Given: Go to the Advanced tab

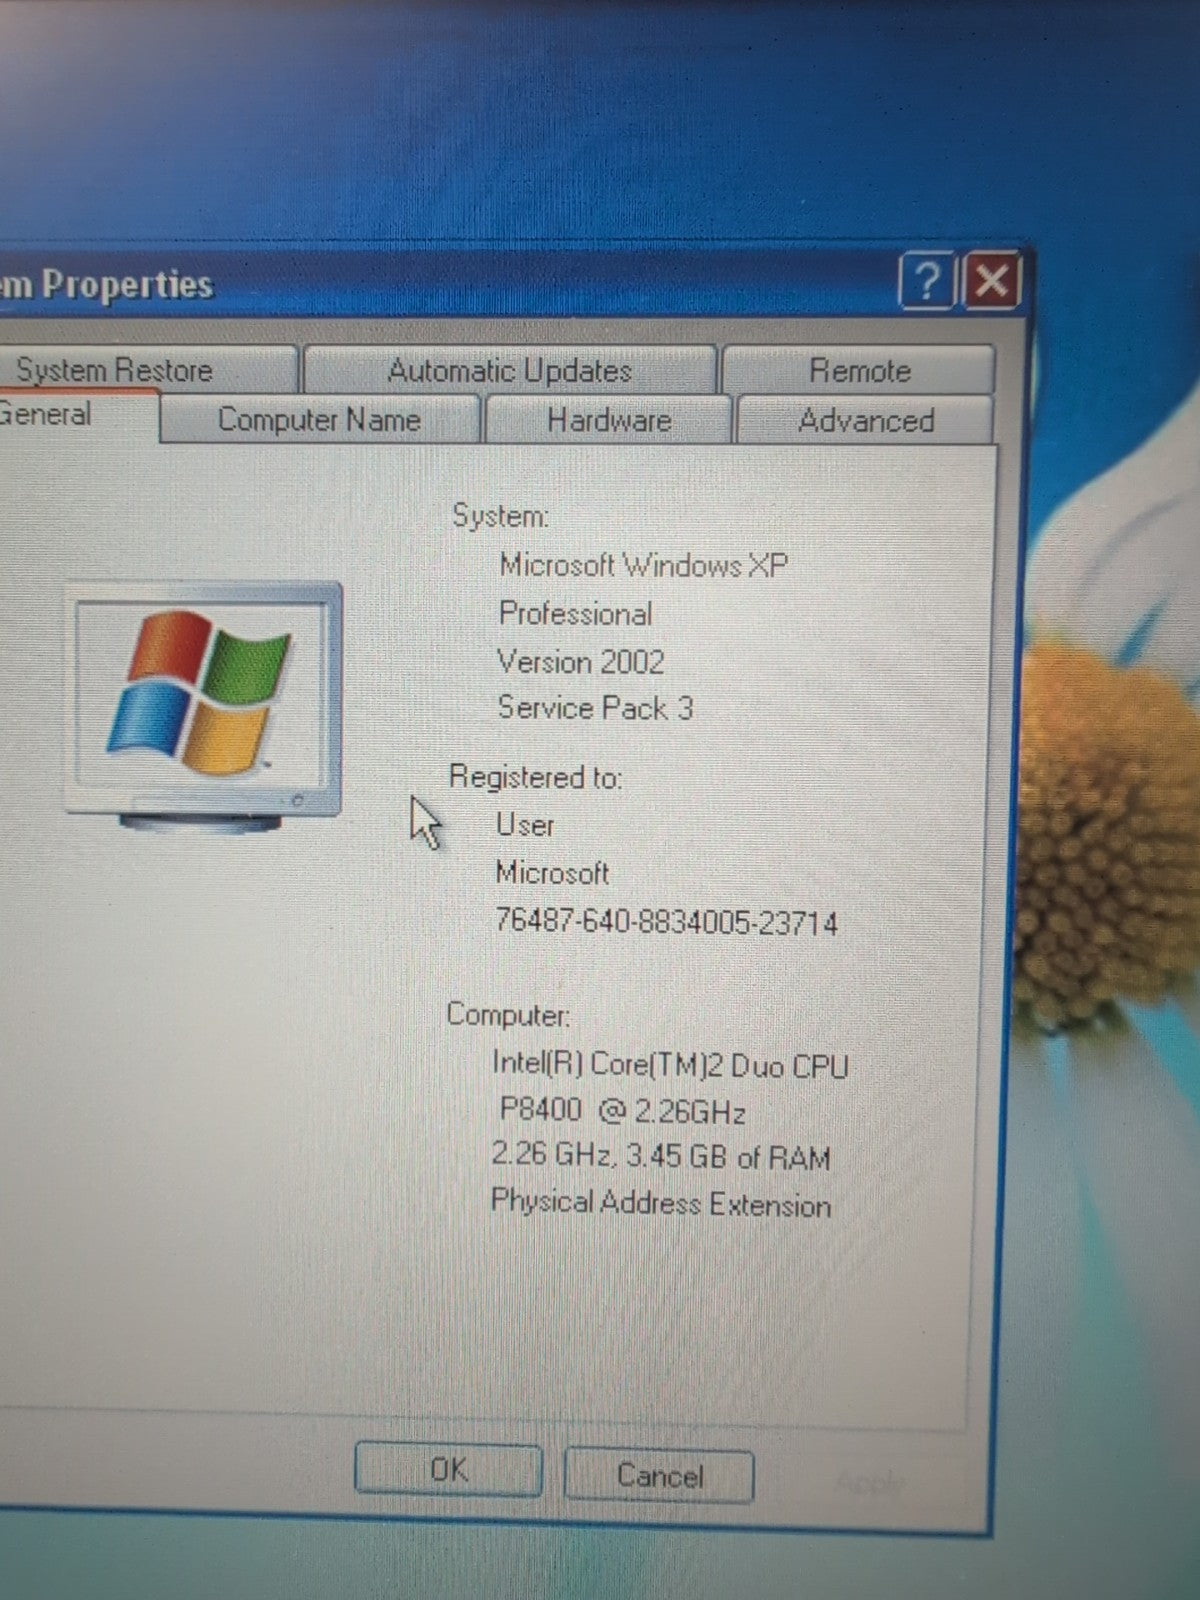Looking at the screenshot, I should 865,420.
